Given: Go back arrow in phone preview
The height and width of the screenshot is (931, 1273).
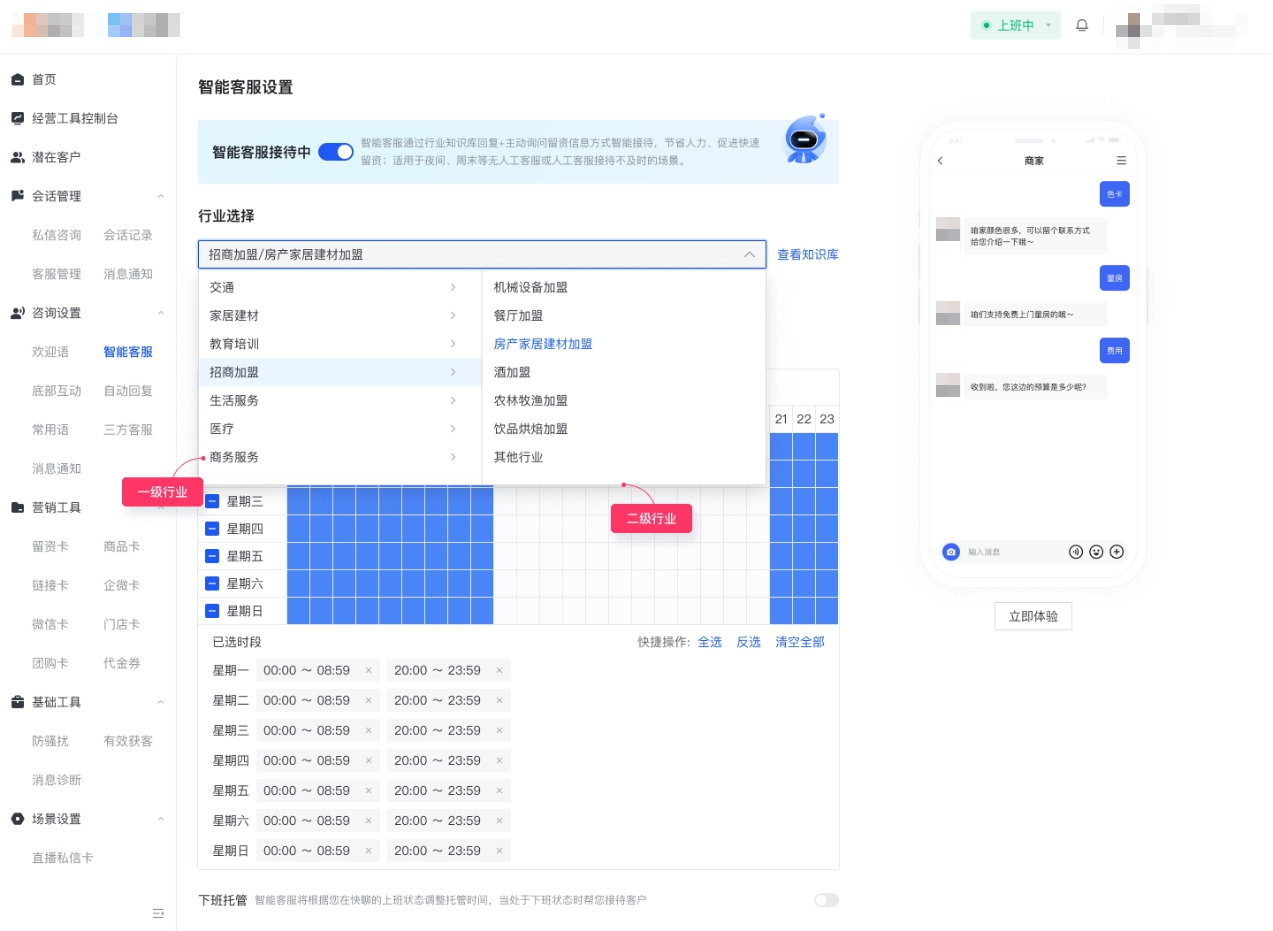Looking at the screenshot, I should 940,161.
